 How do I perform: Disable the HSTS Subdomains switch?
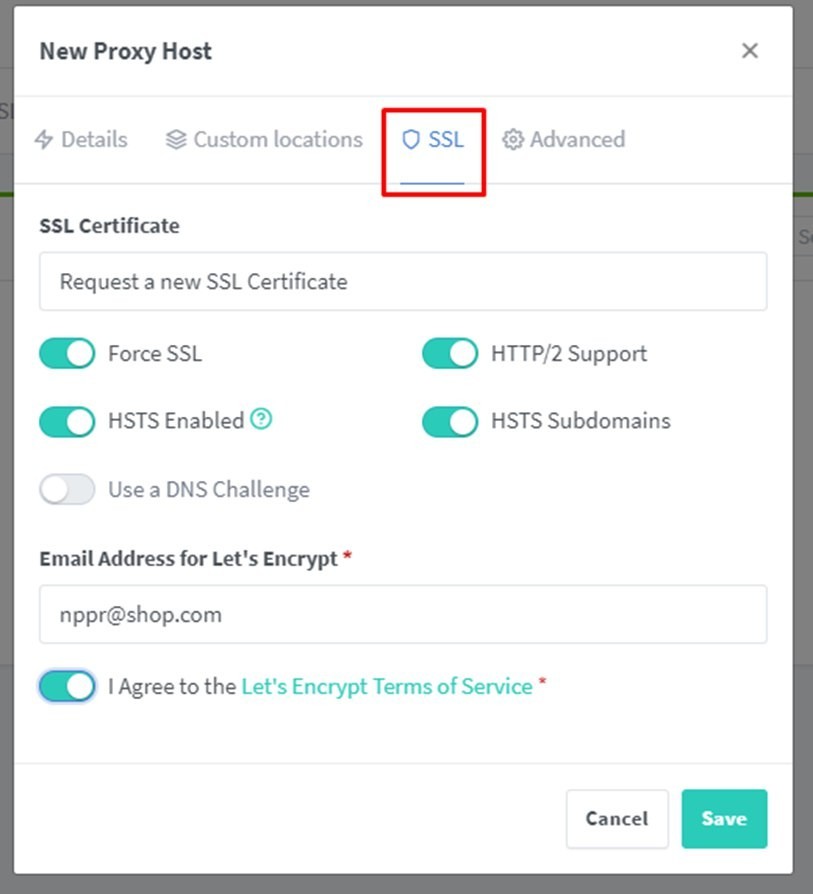pos(450,422)
